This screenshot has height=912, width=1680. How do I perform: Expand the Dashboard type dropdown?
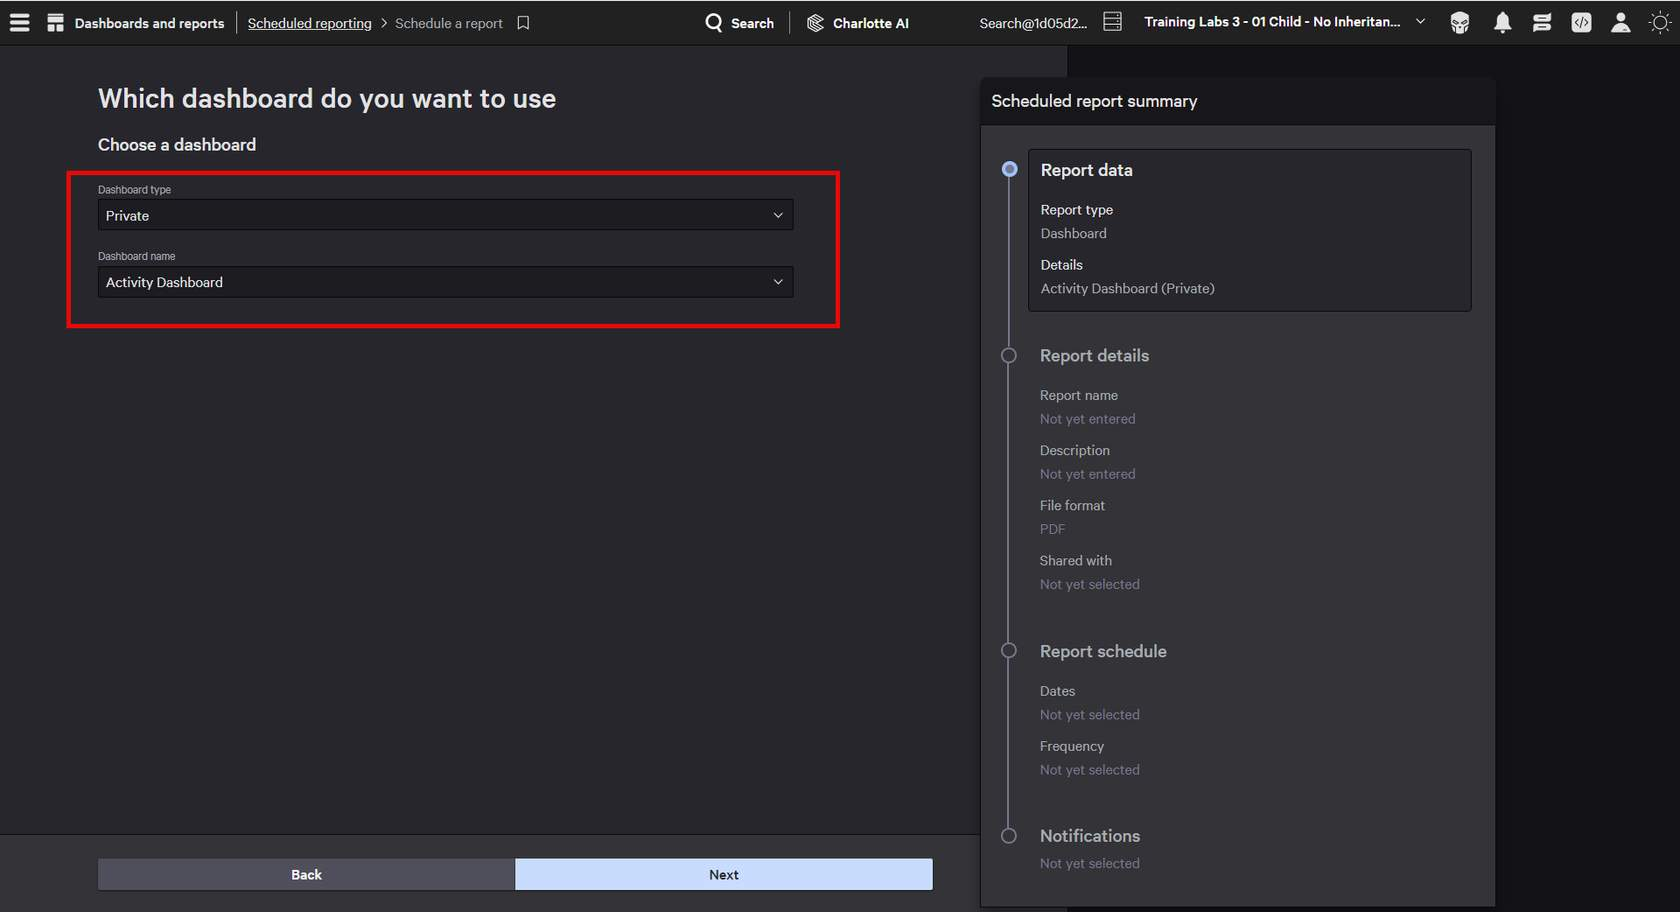[x=445, y=215]
